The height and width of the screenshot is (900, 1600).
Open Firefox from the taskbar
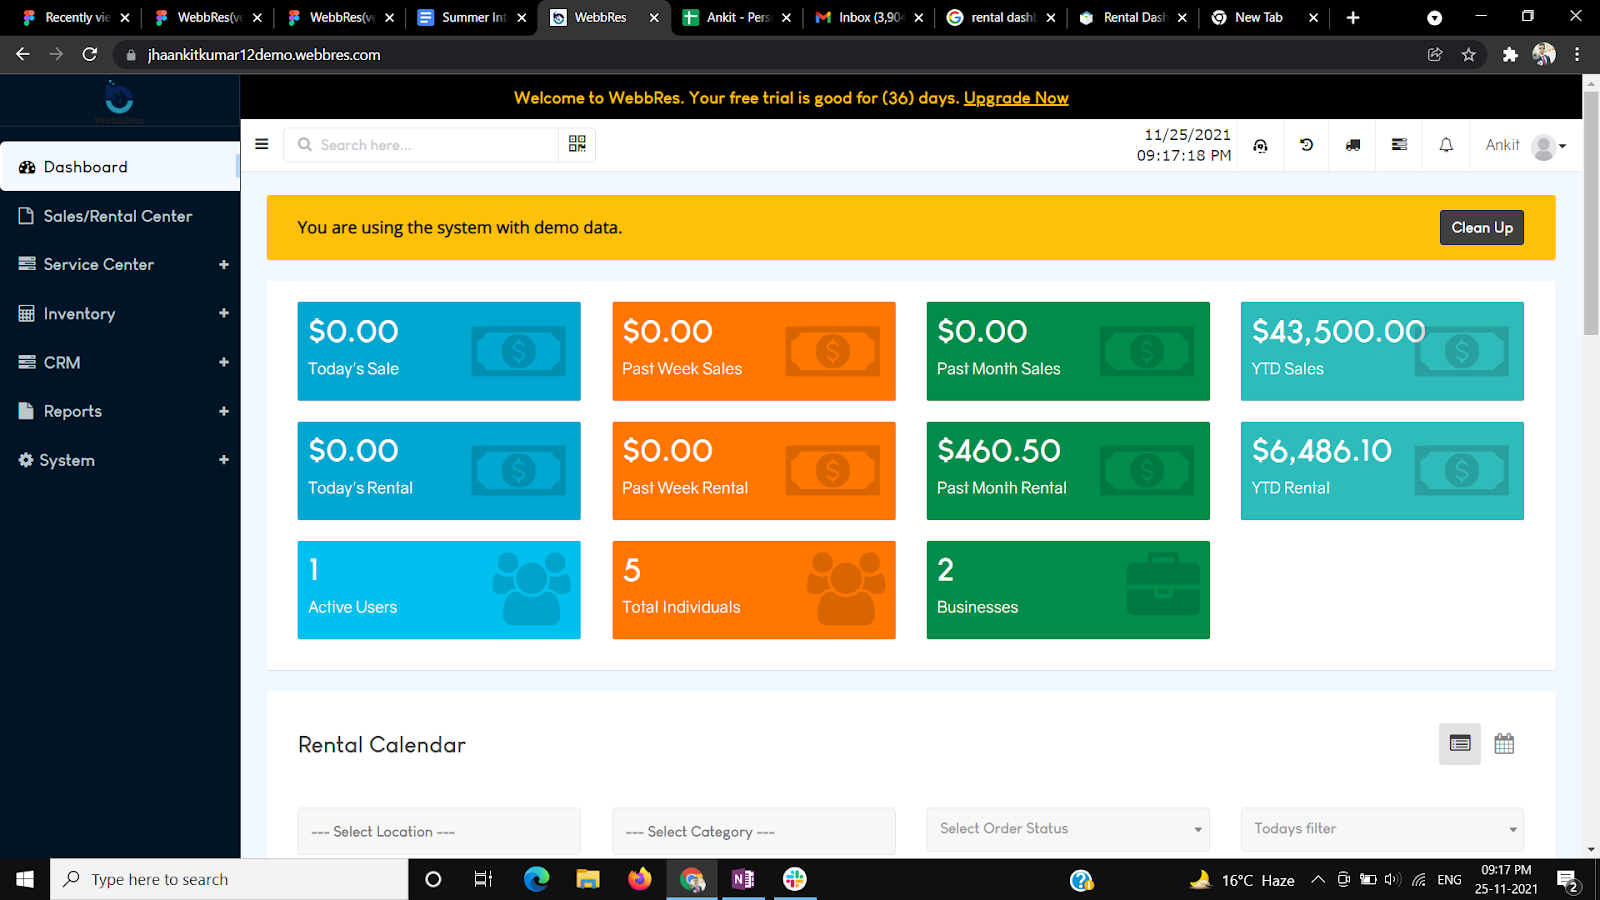(639, 879)
